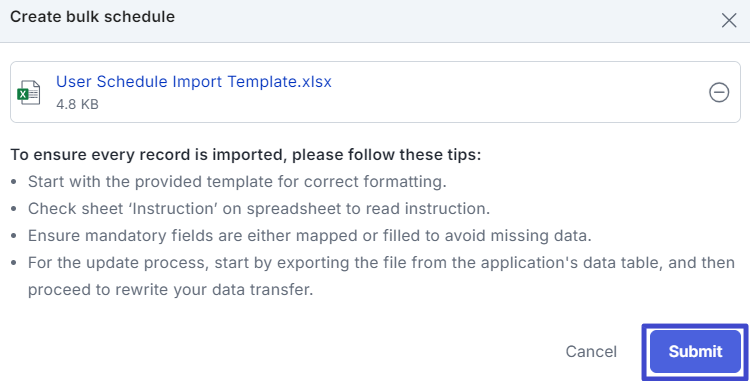Click the bullet before 'For the update process'
The image size is (750, 381).
(13, 263)
